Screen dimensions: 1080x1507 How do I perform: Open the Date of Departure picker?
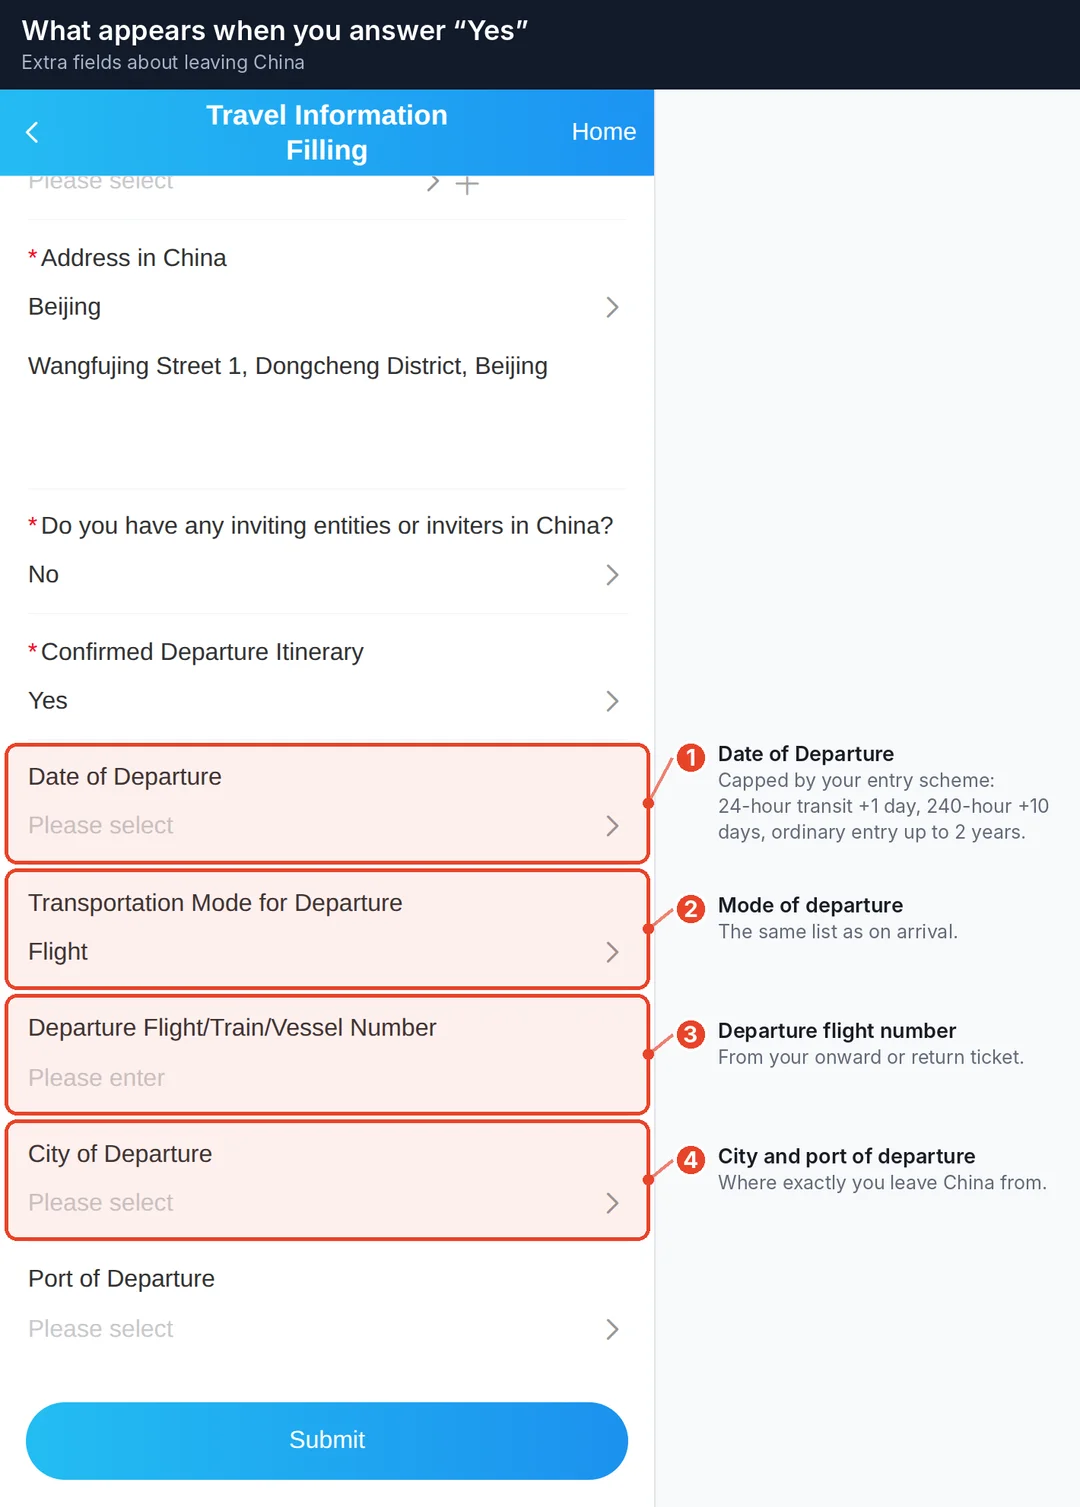coord(327,804)
